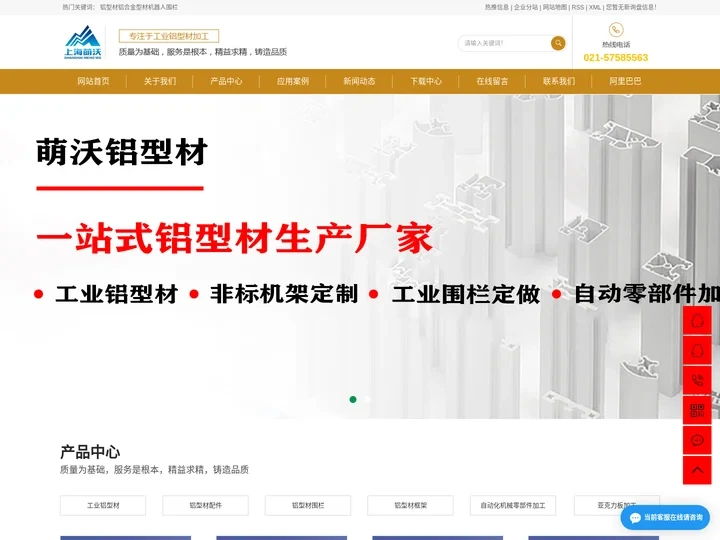Open the message bubble sidebar icon

point(697,440)
